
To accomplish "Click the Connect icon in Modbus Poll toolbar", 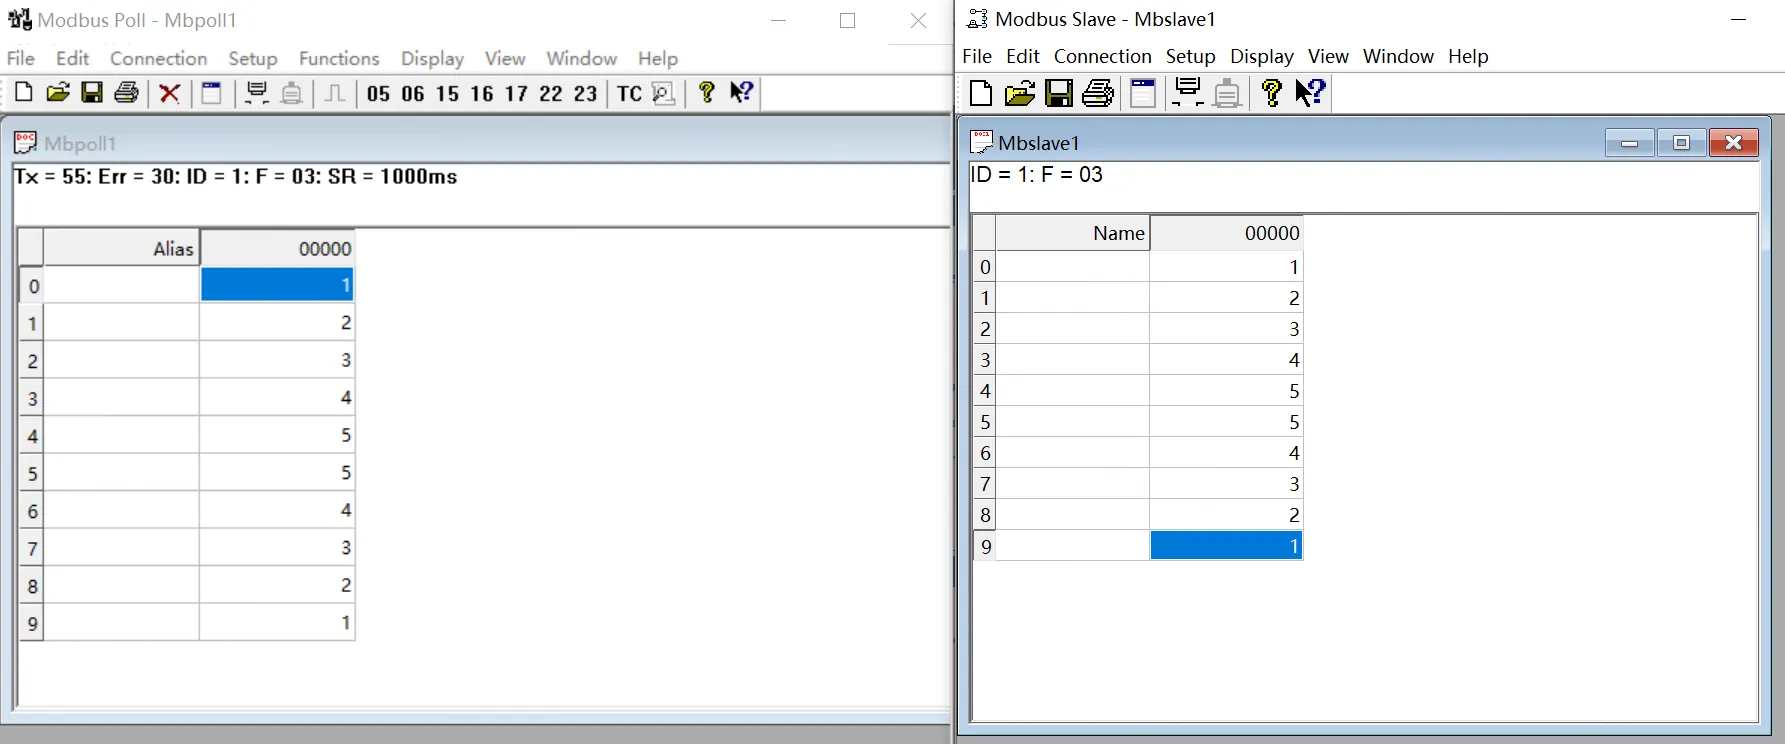I will (257, 93).
